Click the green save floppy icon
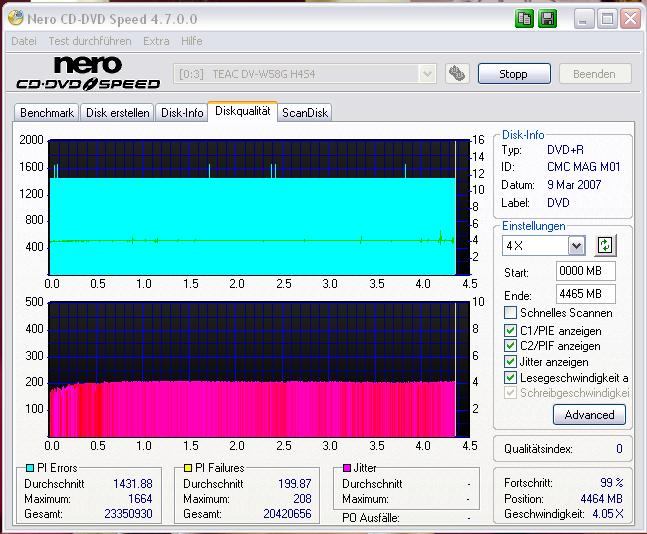This screenshot has width=647, height=534. (548, 19)
